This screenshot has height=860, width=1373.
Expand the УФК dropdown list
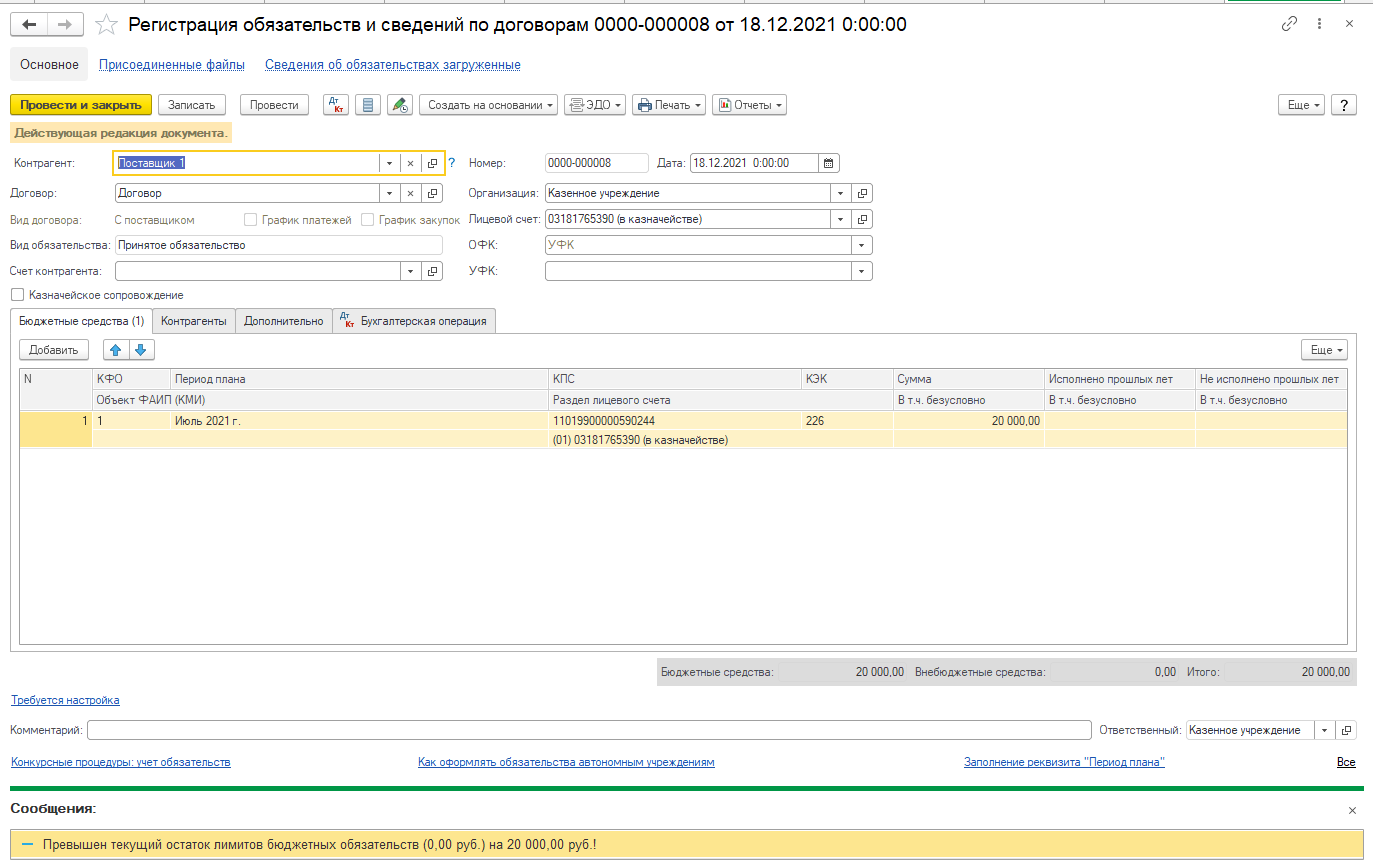tap(861, 271)
